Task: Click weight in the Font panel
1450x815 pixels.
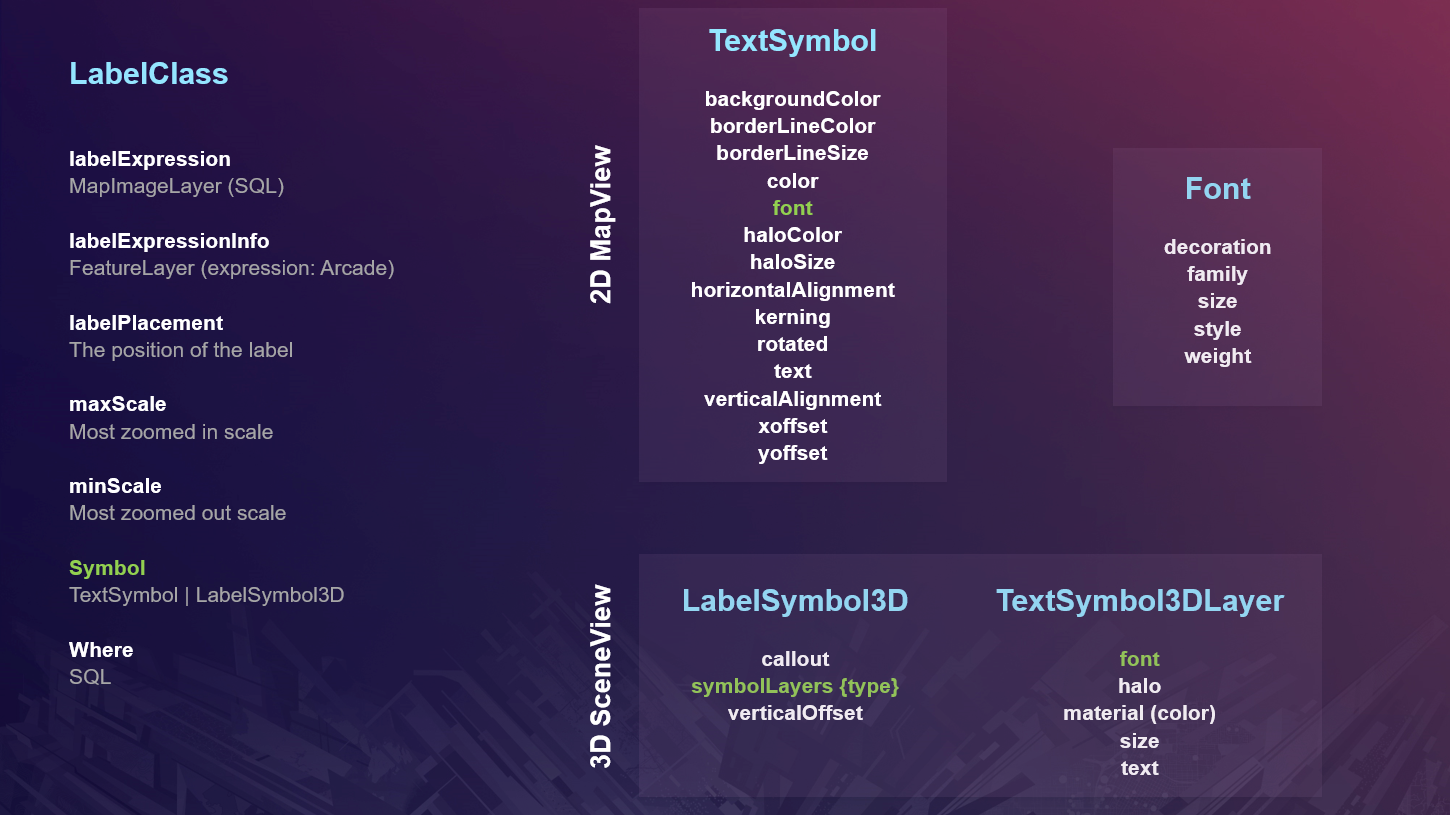Action: (x=1217, y=356)
